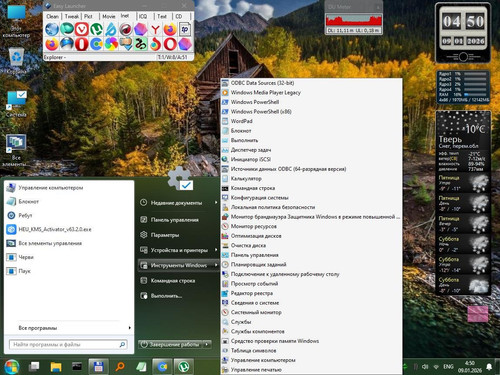This screenshot has height=375, width=500.
Task: Launch the black snake icon on green background
Action: tap(141, 44)
